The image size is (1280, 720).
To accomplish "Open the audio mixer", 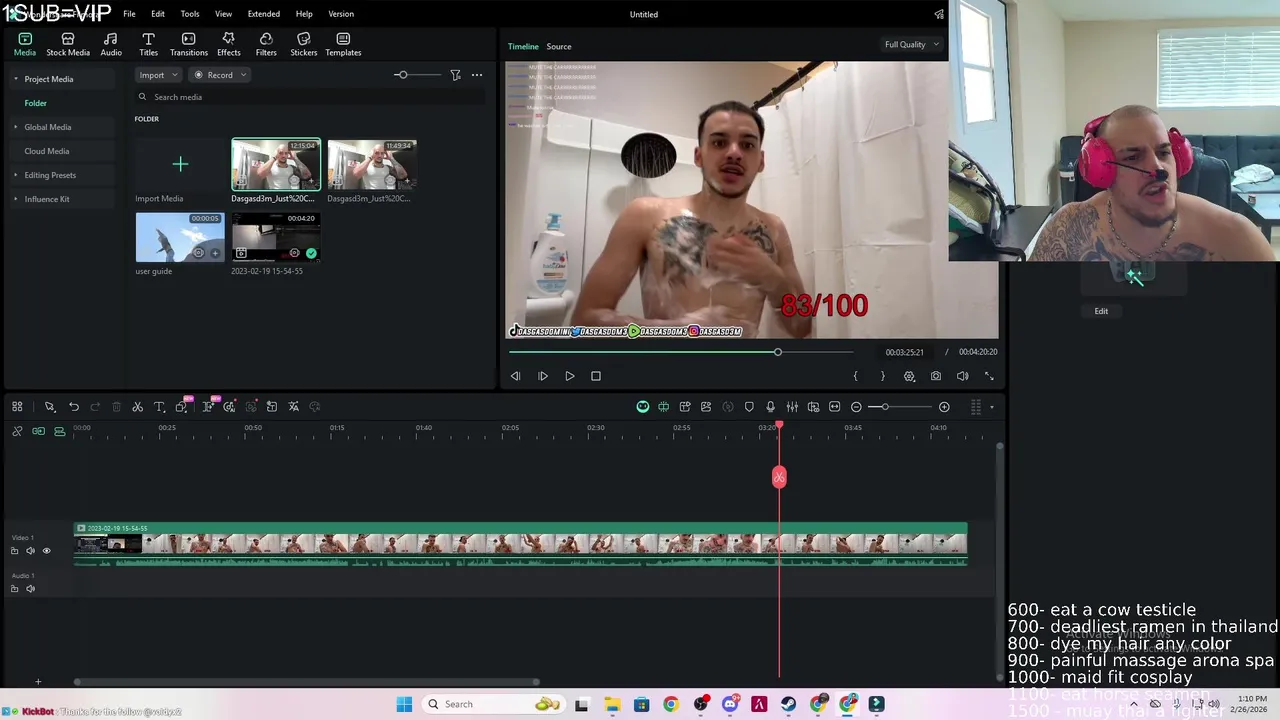I will [792, 407].
